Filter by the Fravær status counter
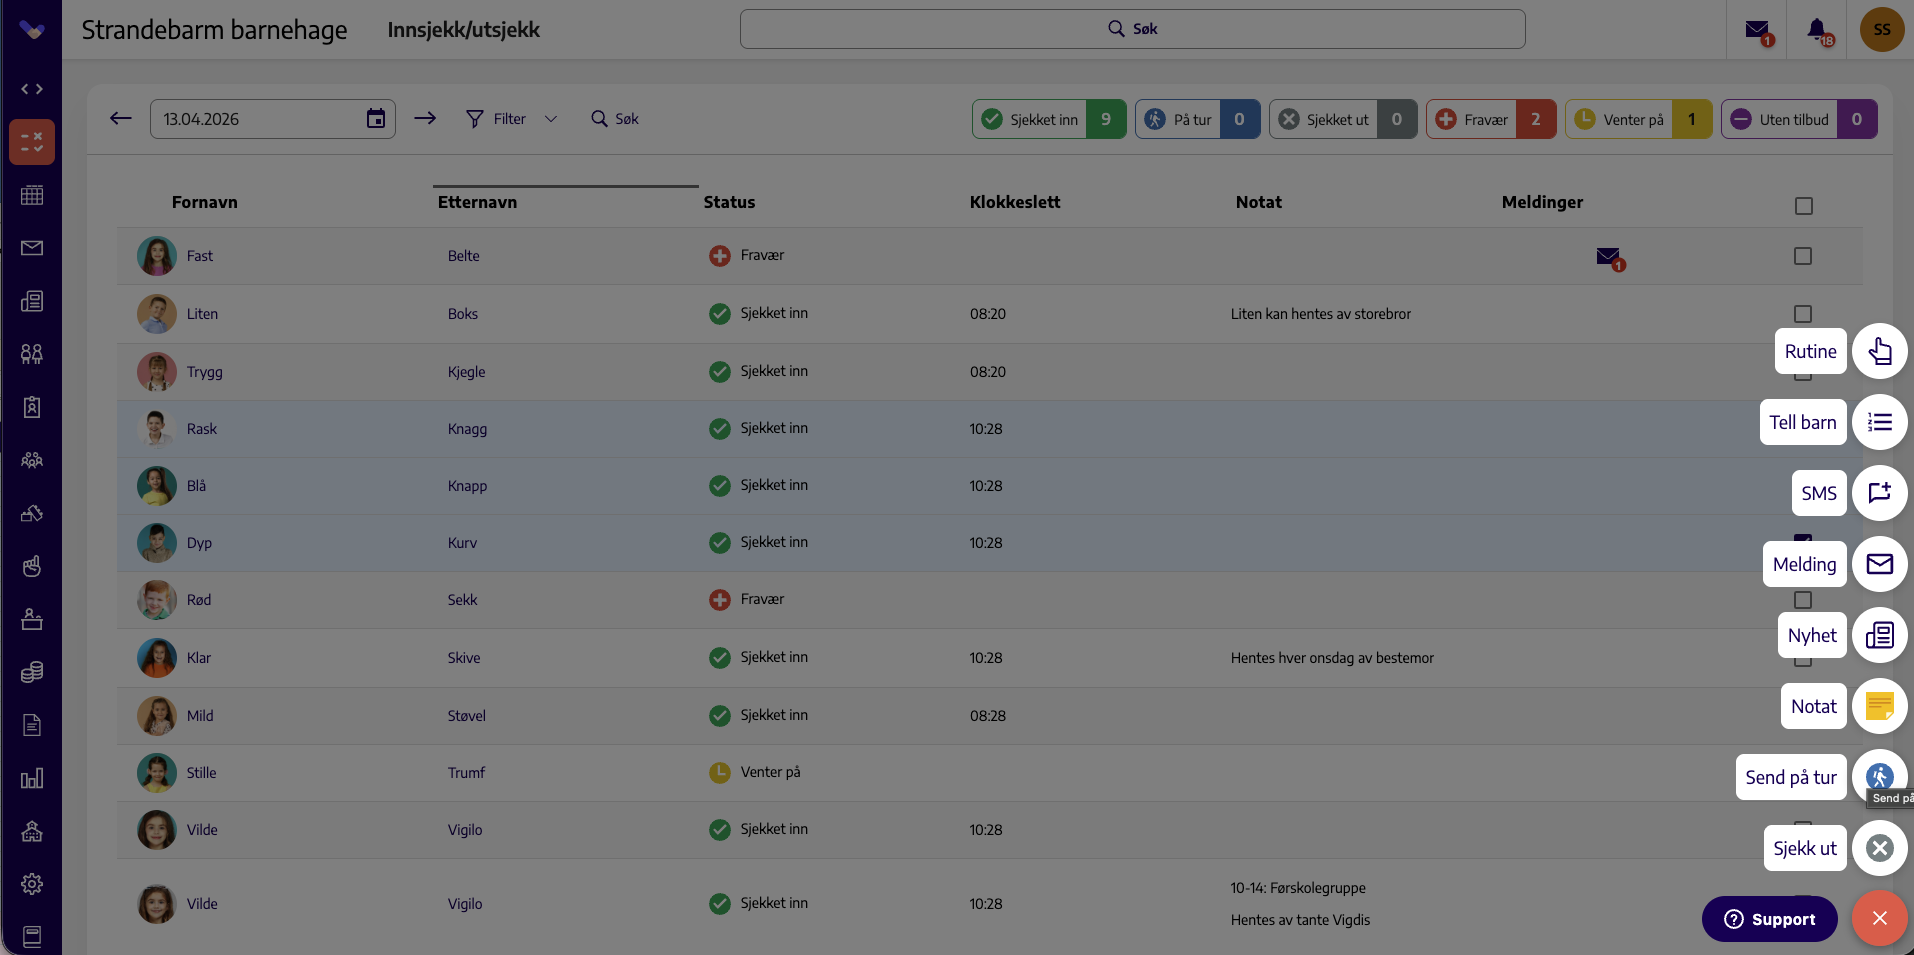 (x=1491, y=119)
